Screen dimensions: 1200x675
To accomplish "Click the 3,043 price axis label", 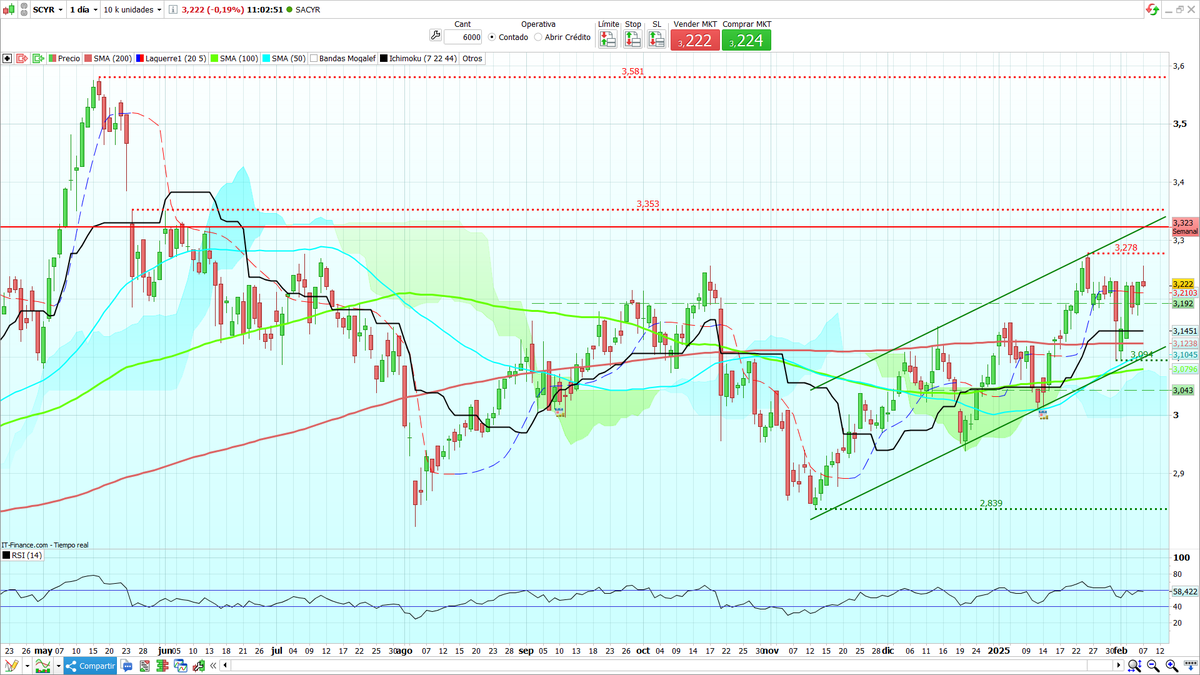I will [x=1183, y=390].
